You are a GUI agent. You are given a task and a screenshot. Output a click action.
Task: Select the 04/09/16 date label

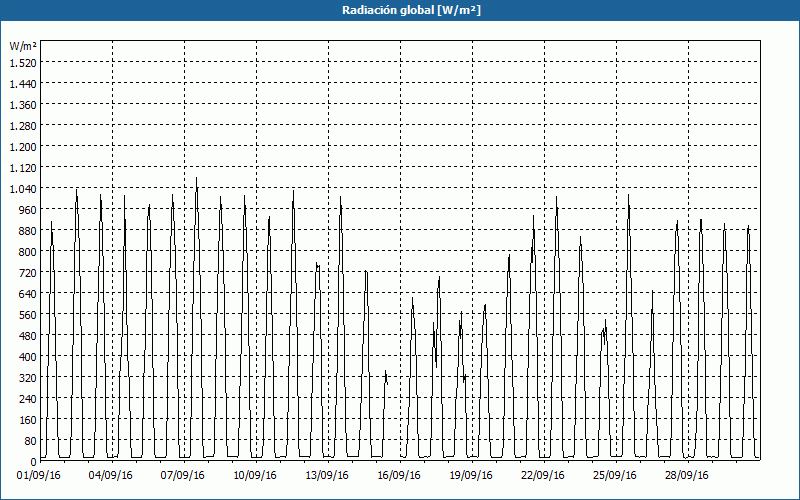click(x=111, y=475)
